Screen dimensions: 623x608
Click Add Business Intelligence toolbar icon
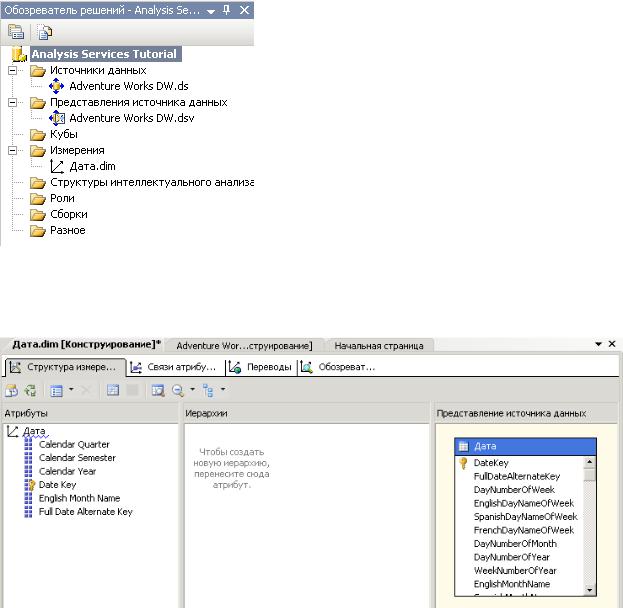[x=12, y=391]
